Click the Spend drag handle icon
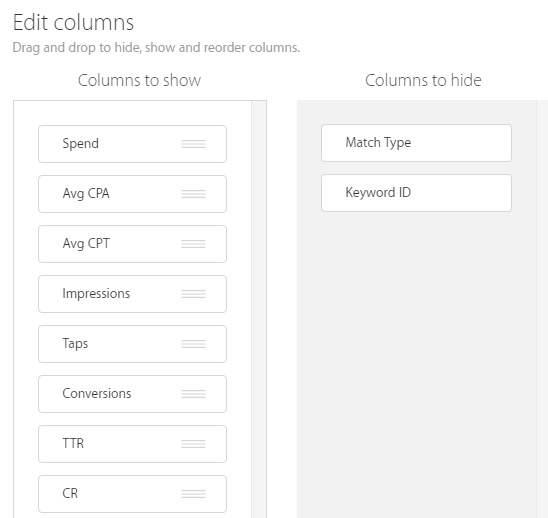Image resolution: width=548 pixels, height=518 pixels. [193, 144]
